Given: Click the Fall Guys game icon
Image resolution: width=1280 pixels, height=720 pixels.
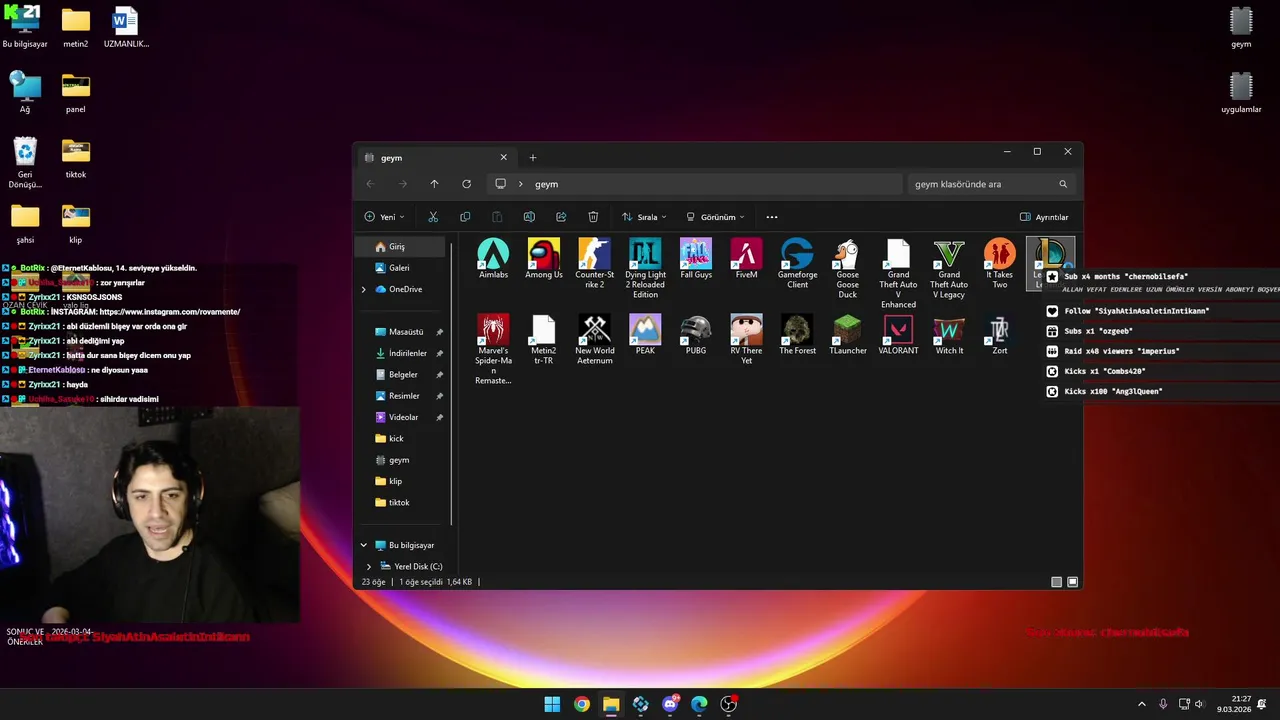Looking at the screenshot, I should [x=696, y=259].
